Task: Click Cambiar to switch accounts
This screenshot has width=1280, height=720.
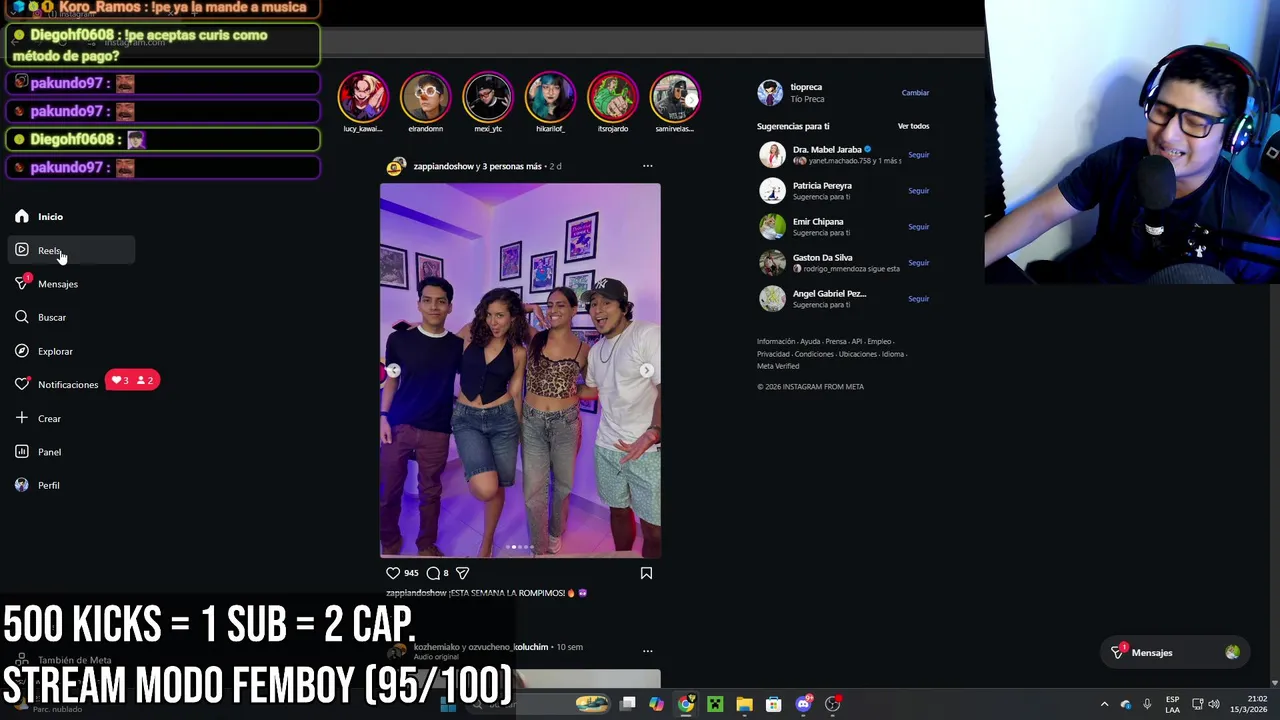Action: point(915,93)
